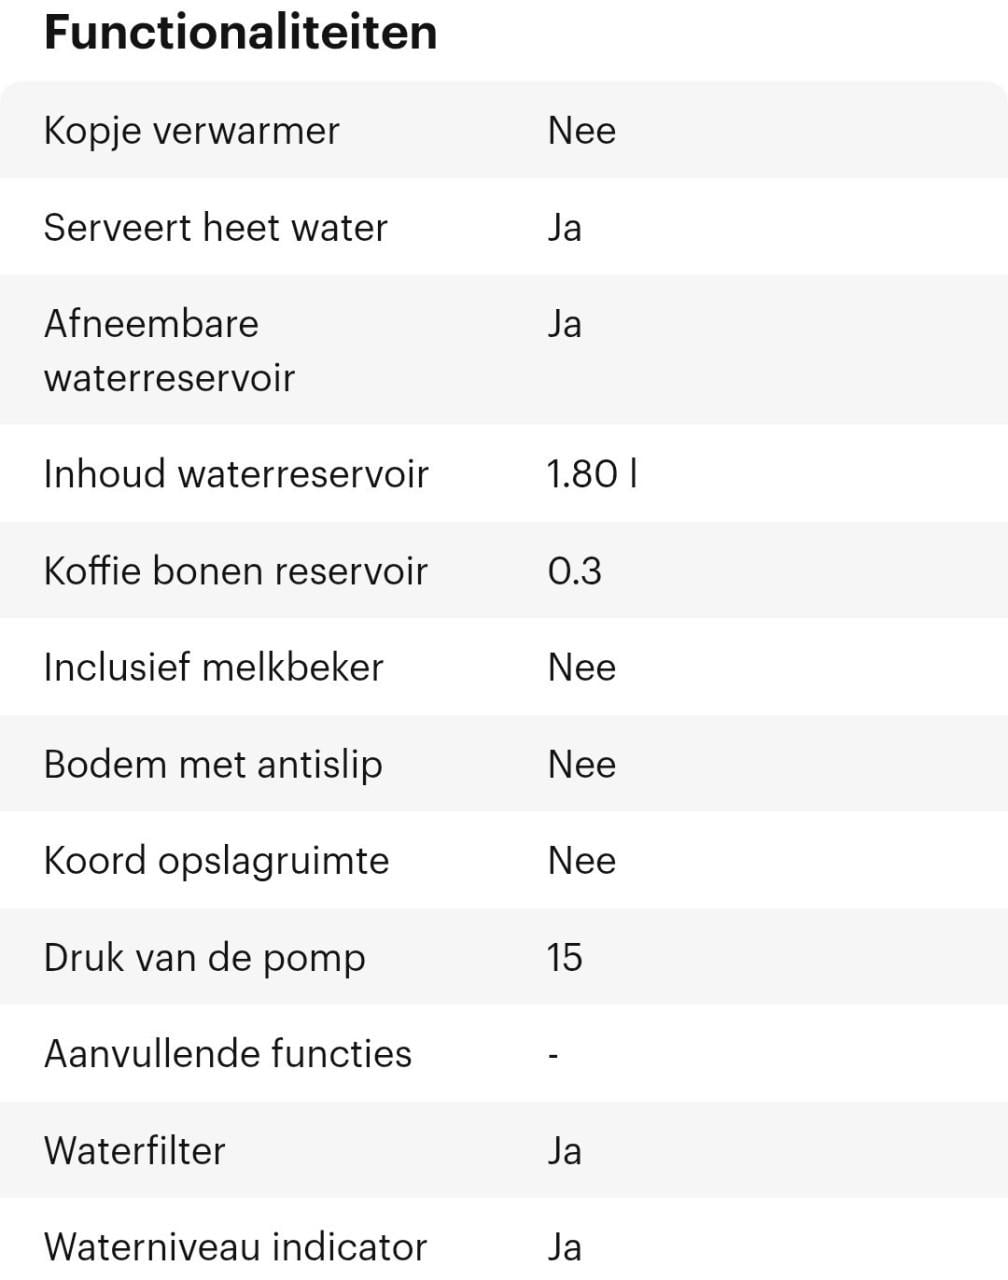Select the Ja value for Serveert heet water

(x=564, y=228)
